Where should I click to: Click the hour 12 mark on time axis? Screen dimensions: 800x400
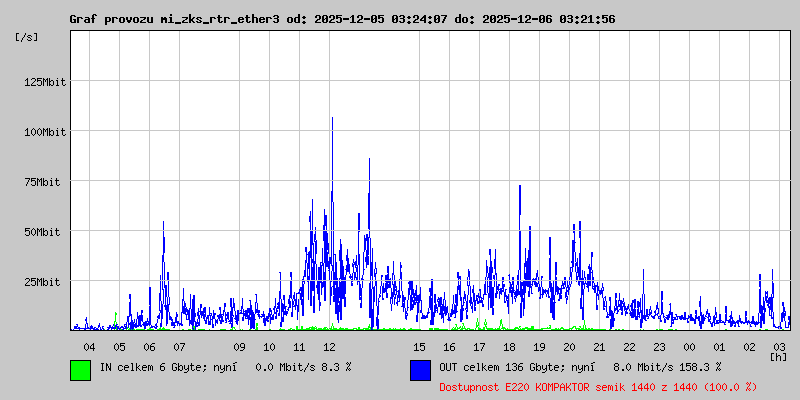(x=329, y=346)
